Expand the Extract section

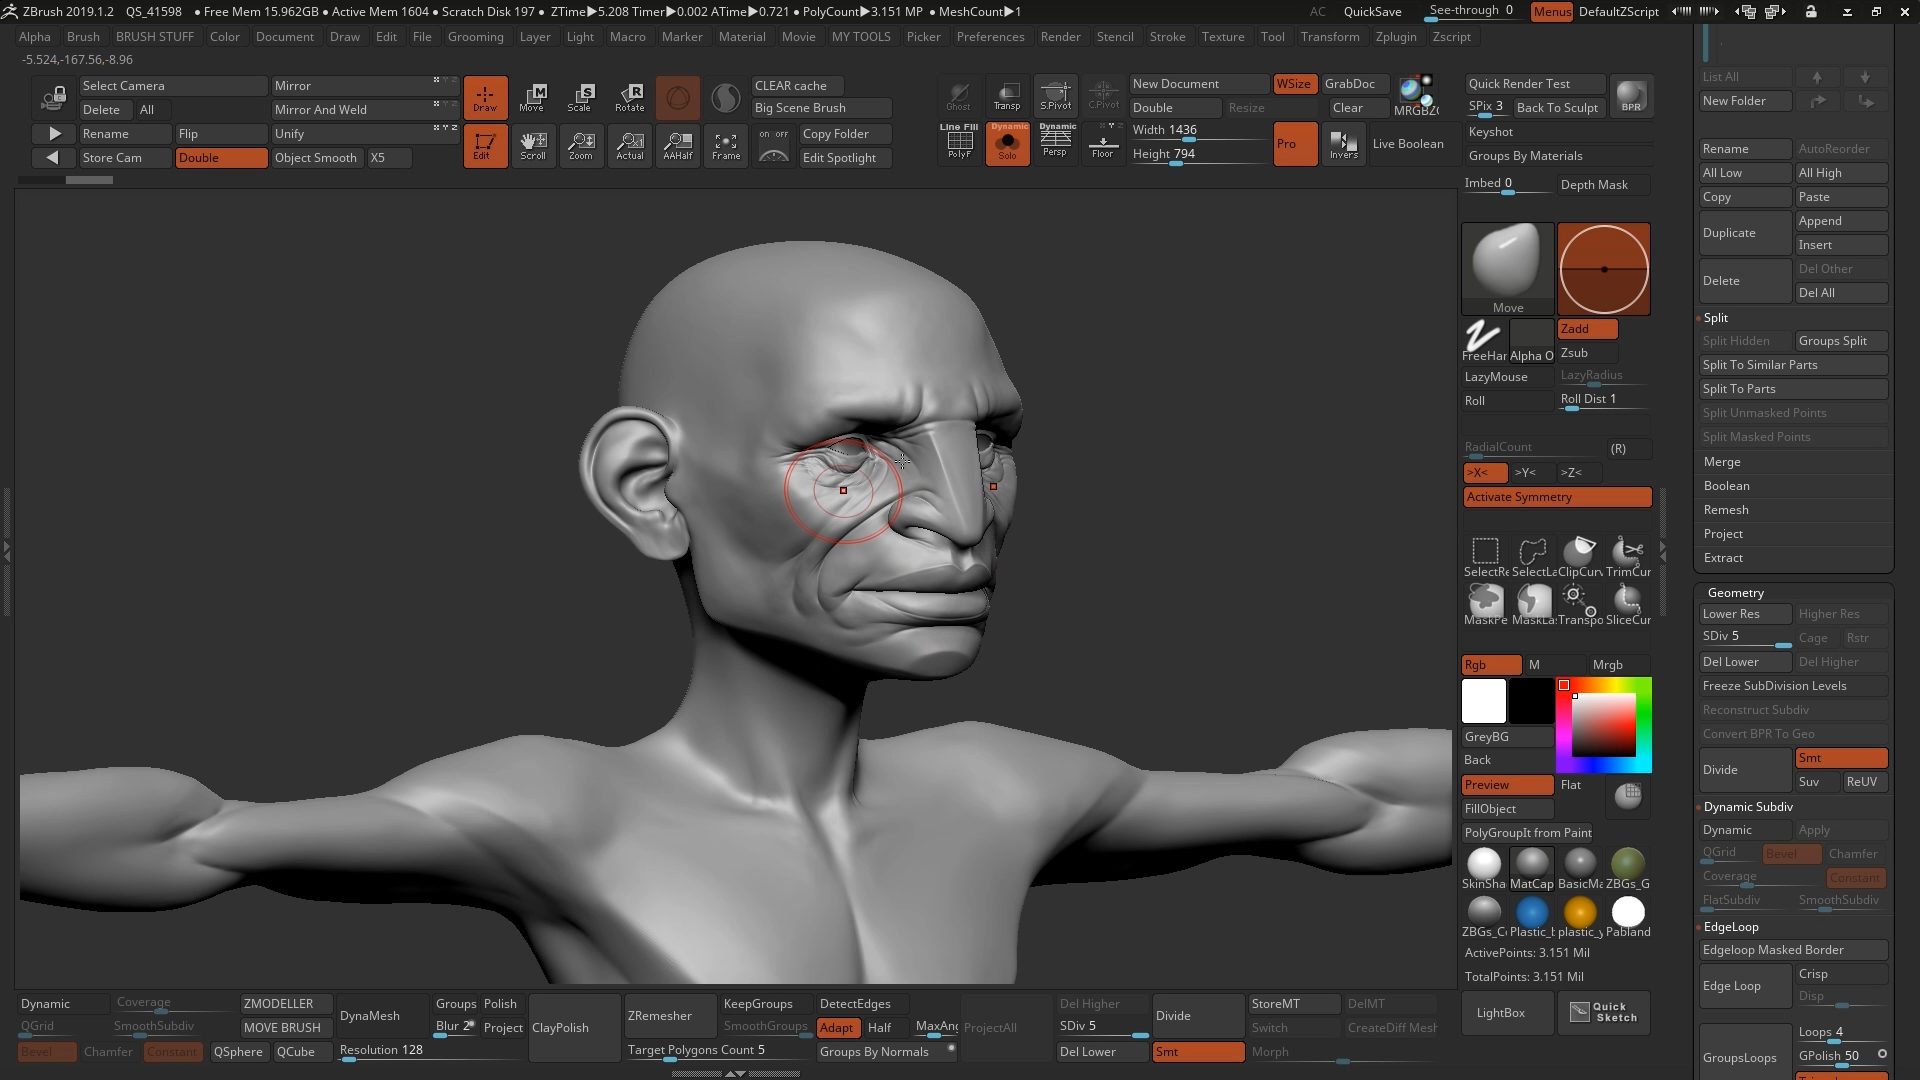point(1723,558)
